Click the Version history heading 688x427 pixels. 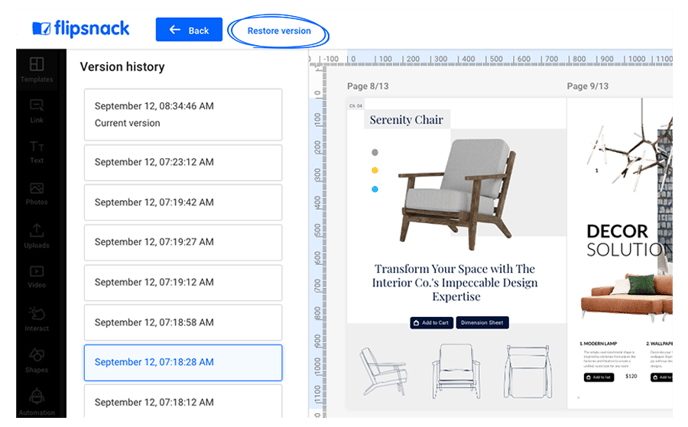(x=122, y=67)
